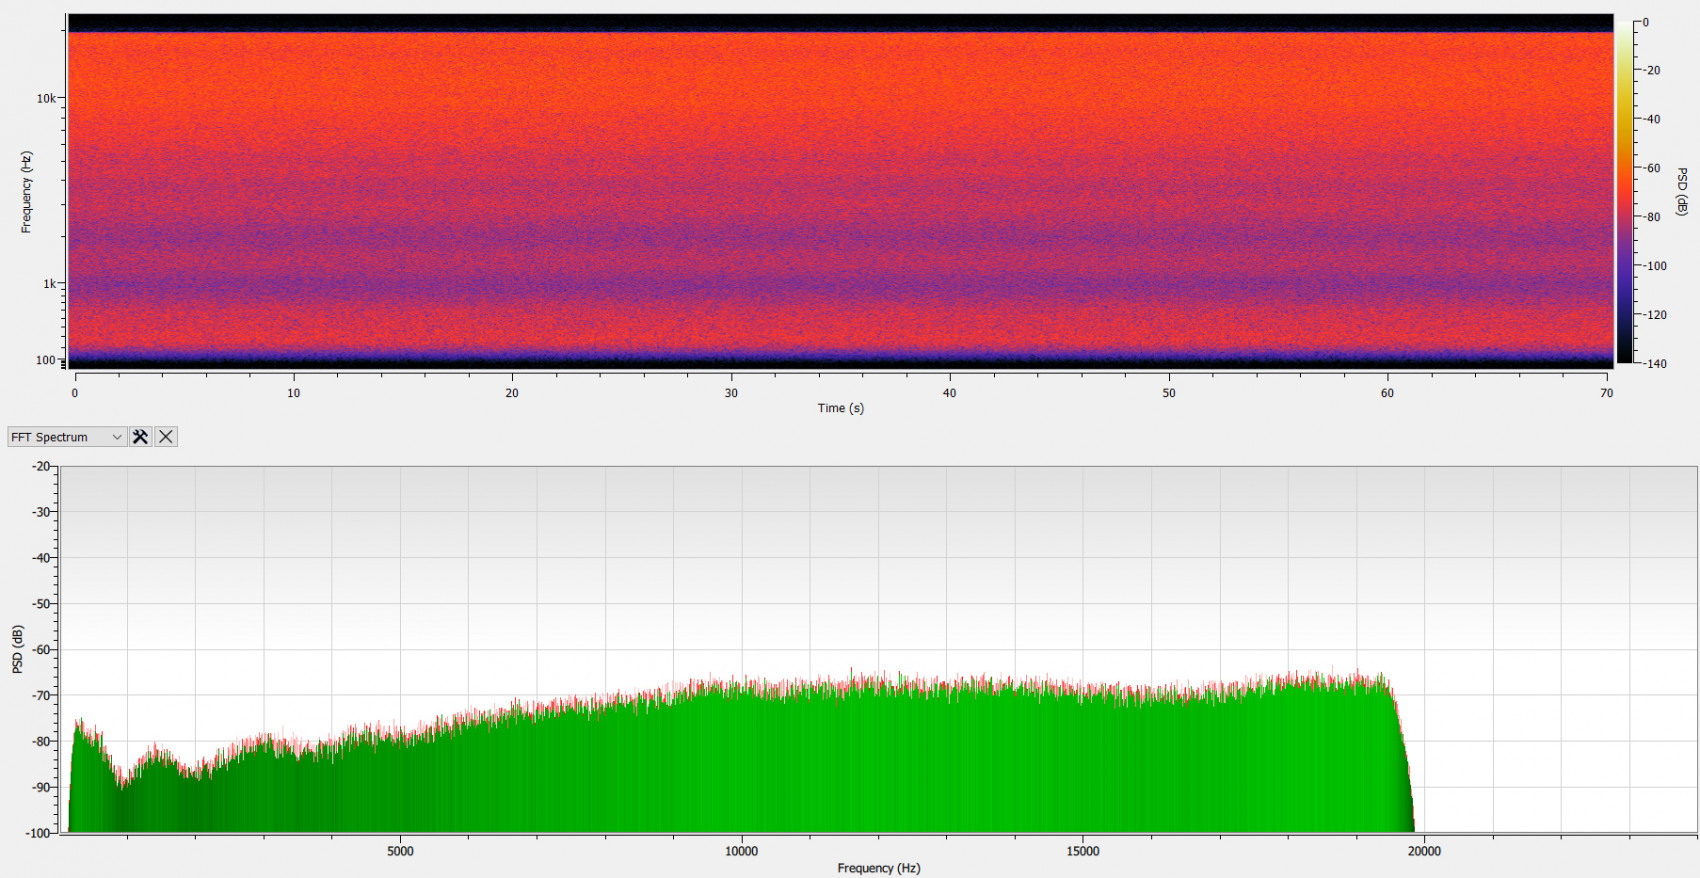1700x878 pixels.
Task: Click the 10000 Hz label on the FFT axis
Action: pyautogui.click(x=741, y=851)
